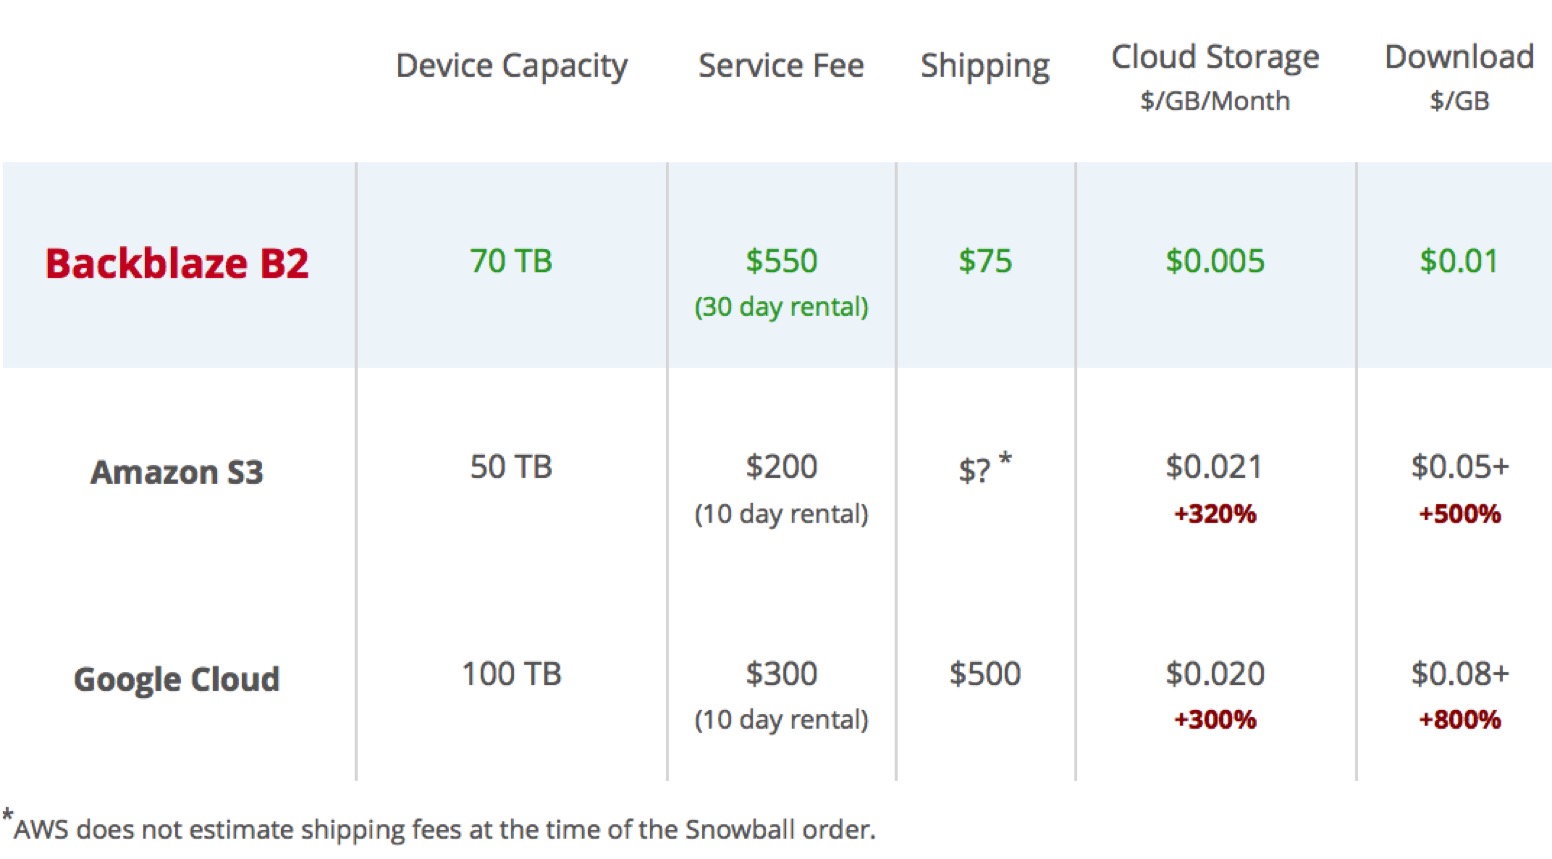Click the +500% download markup text

[1459, 514]
